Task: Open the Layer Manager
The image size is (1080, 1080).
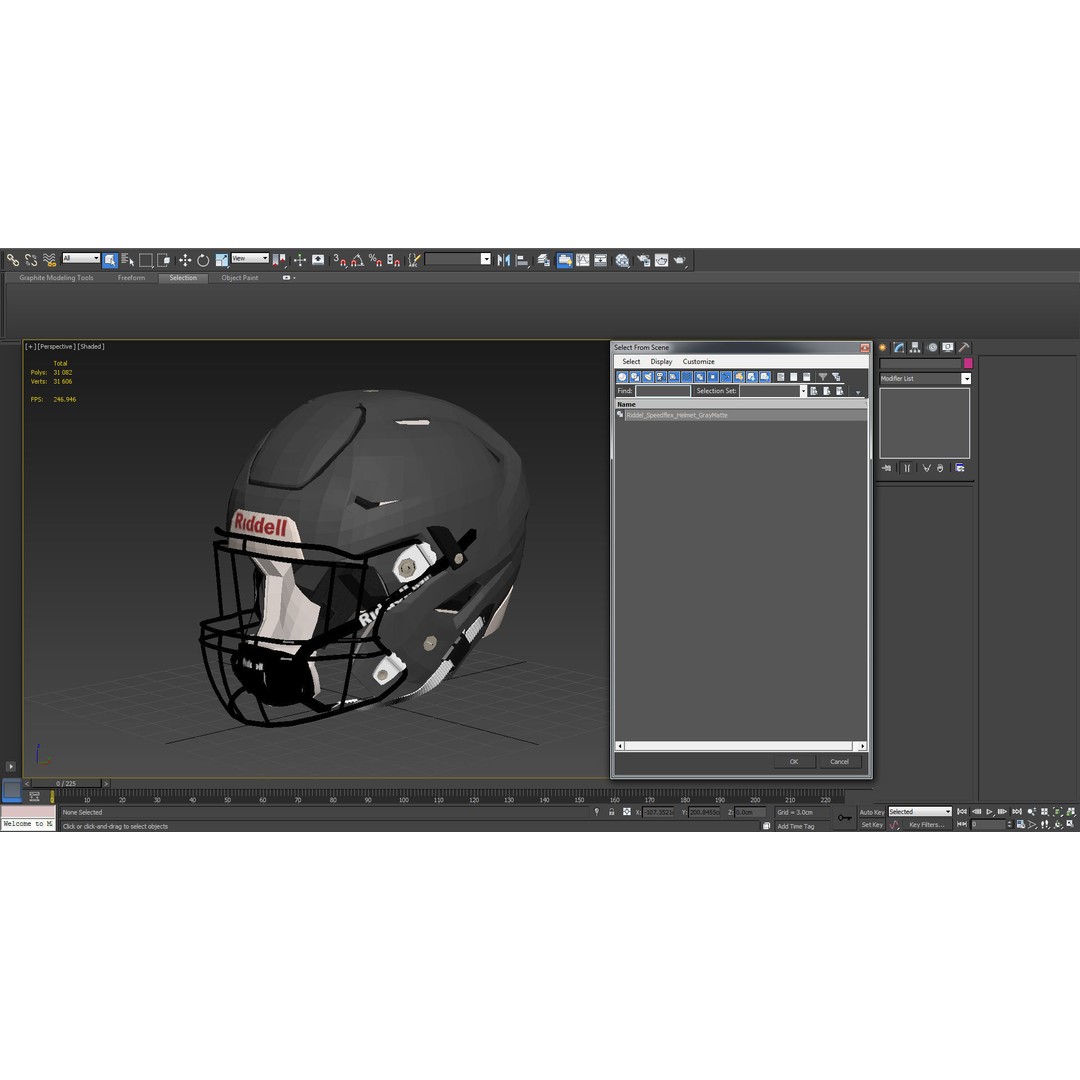Action: pyautogui.click(x=543, y=260)
